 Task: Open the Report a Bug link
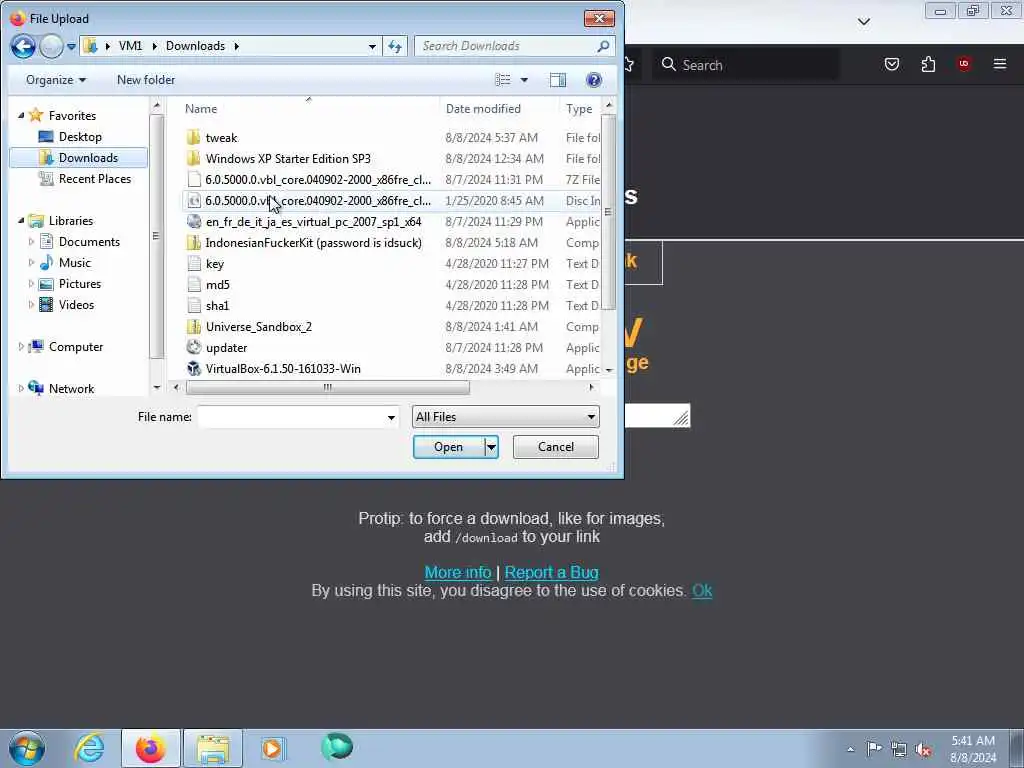point(552,573)
